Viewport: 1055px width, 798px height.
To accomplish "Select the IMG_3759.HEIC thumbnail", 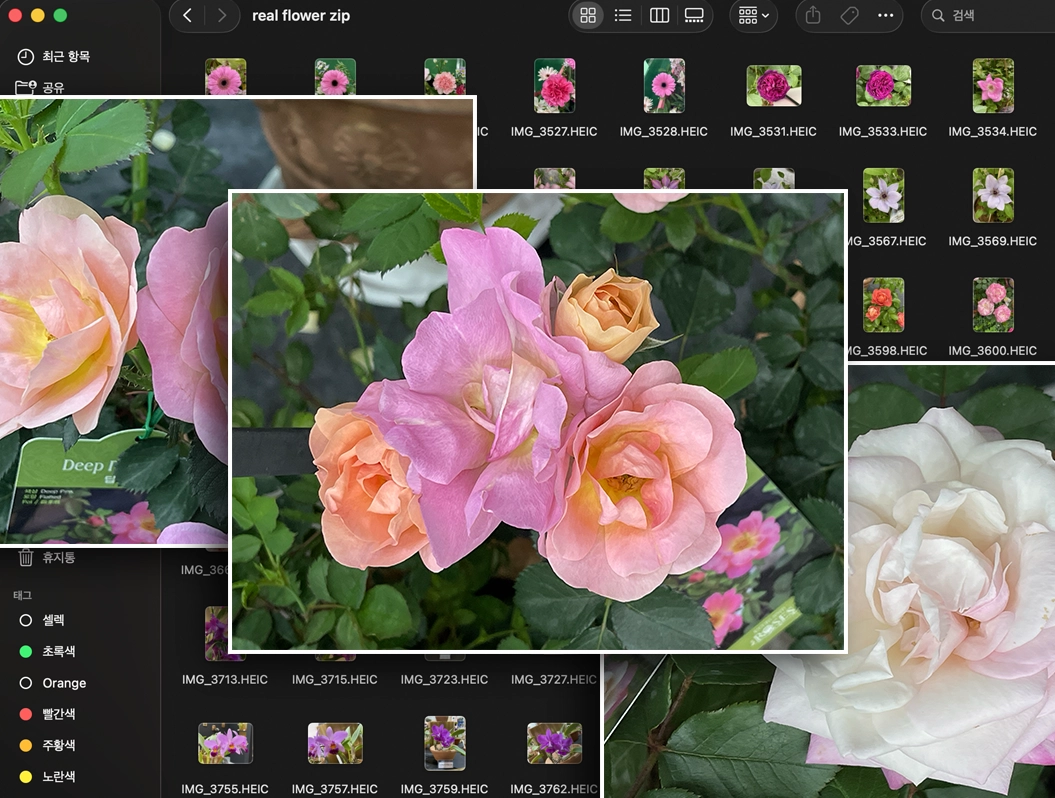I will [445, 743].
